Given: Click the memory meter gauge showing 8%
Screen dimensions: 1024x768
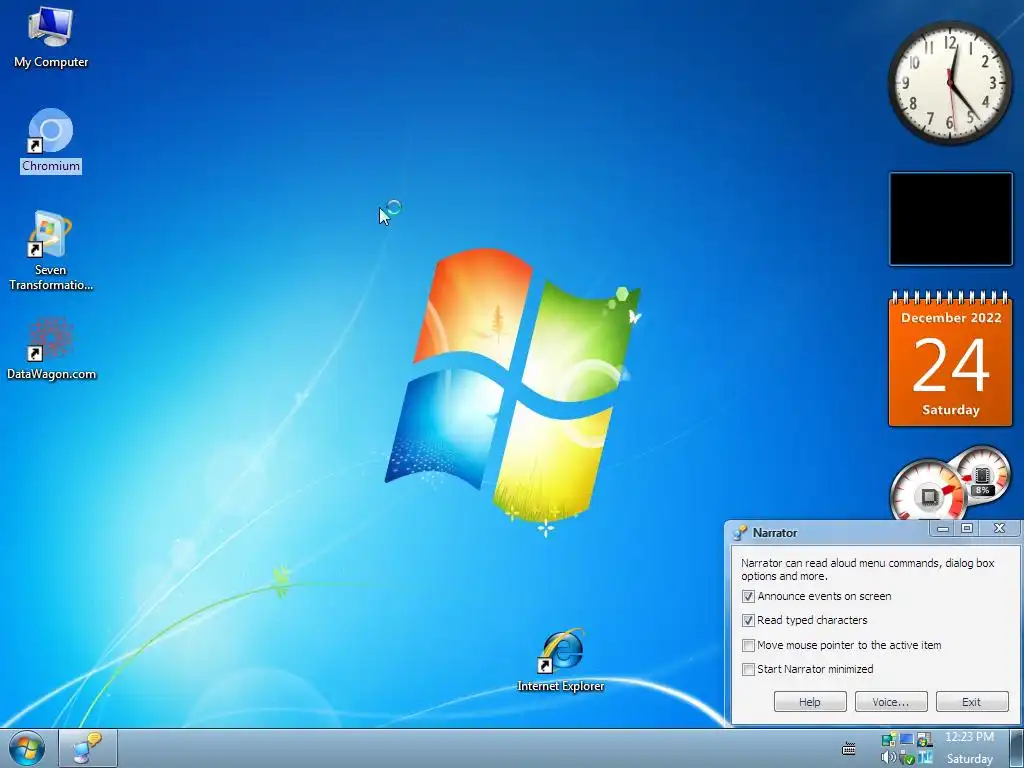Looking at the screenshot, I should pos(981,475).
